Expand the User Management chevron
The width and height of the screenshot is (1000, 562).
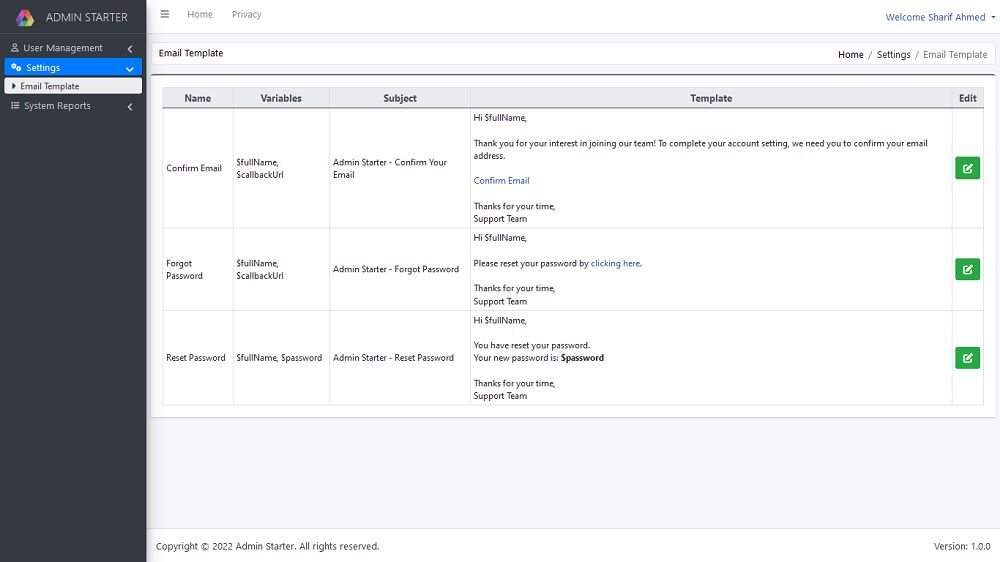pos(130,49)
